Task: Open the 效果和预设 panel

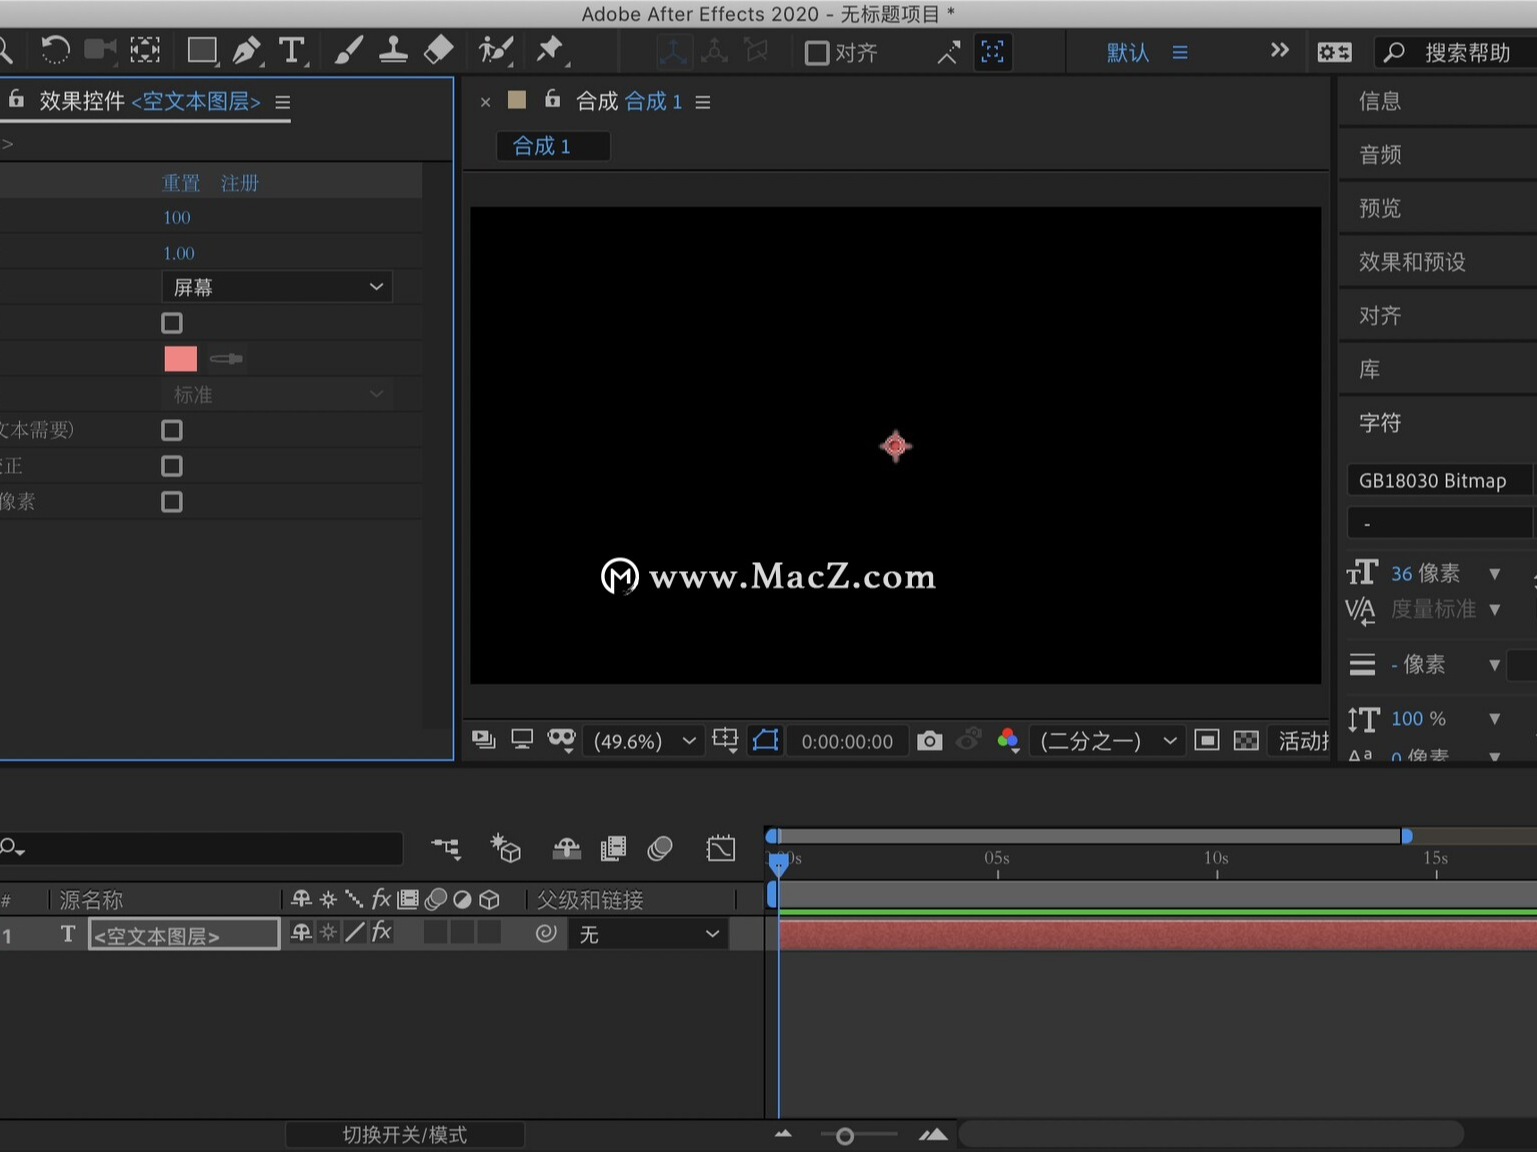Action: [1412, 261]
